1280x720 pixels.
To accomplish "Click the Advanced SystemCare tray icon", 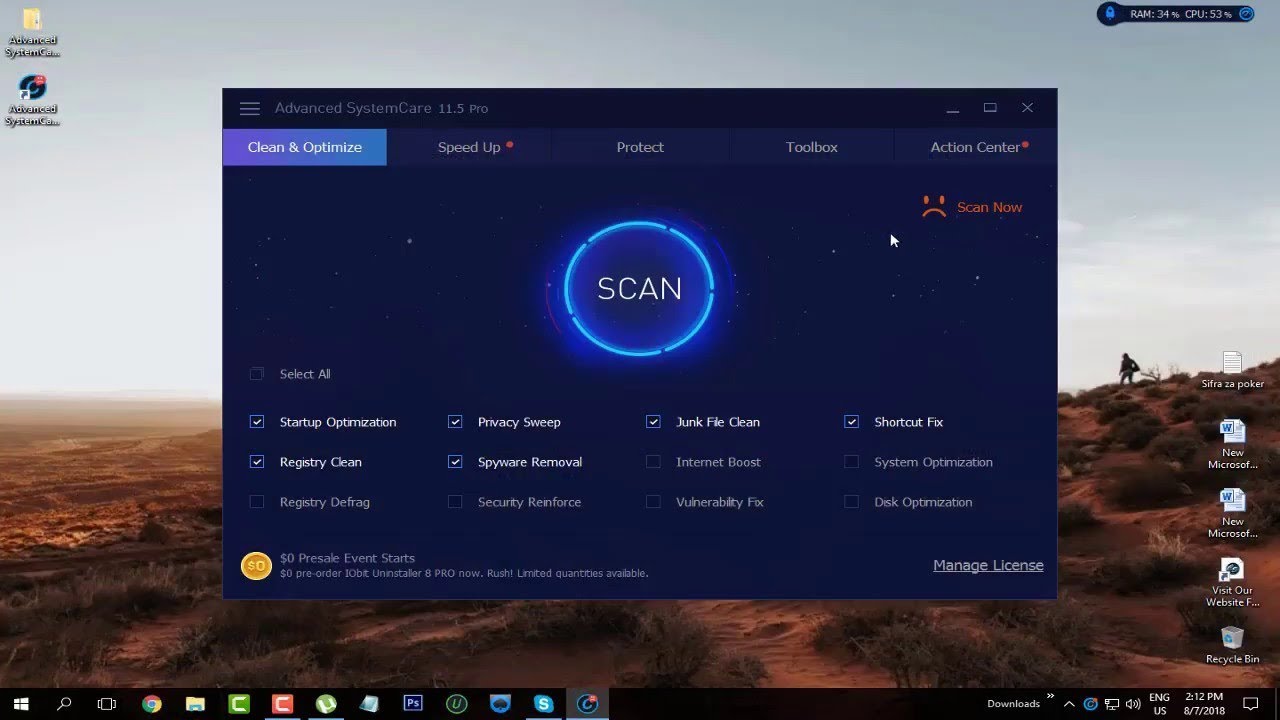I will [1091, 704].
